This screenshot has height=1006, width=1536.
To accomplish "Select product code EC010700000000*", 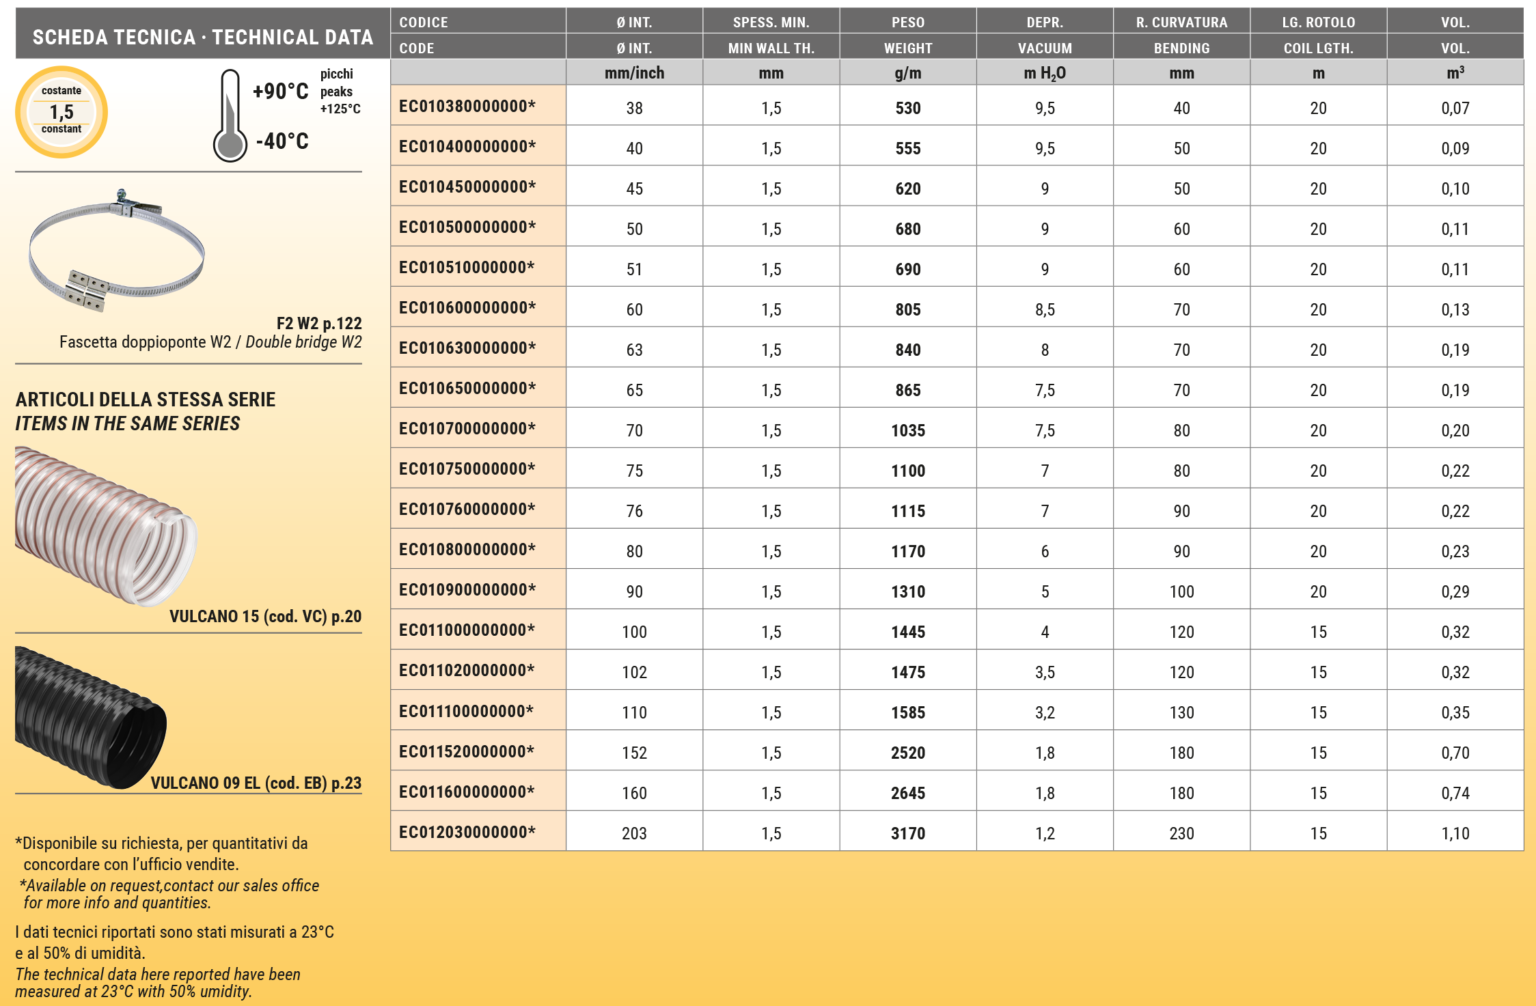I will [x=467, y=429].
